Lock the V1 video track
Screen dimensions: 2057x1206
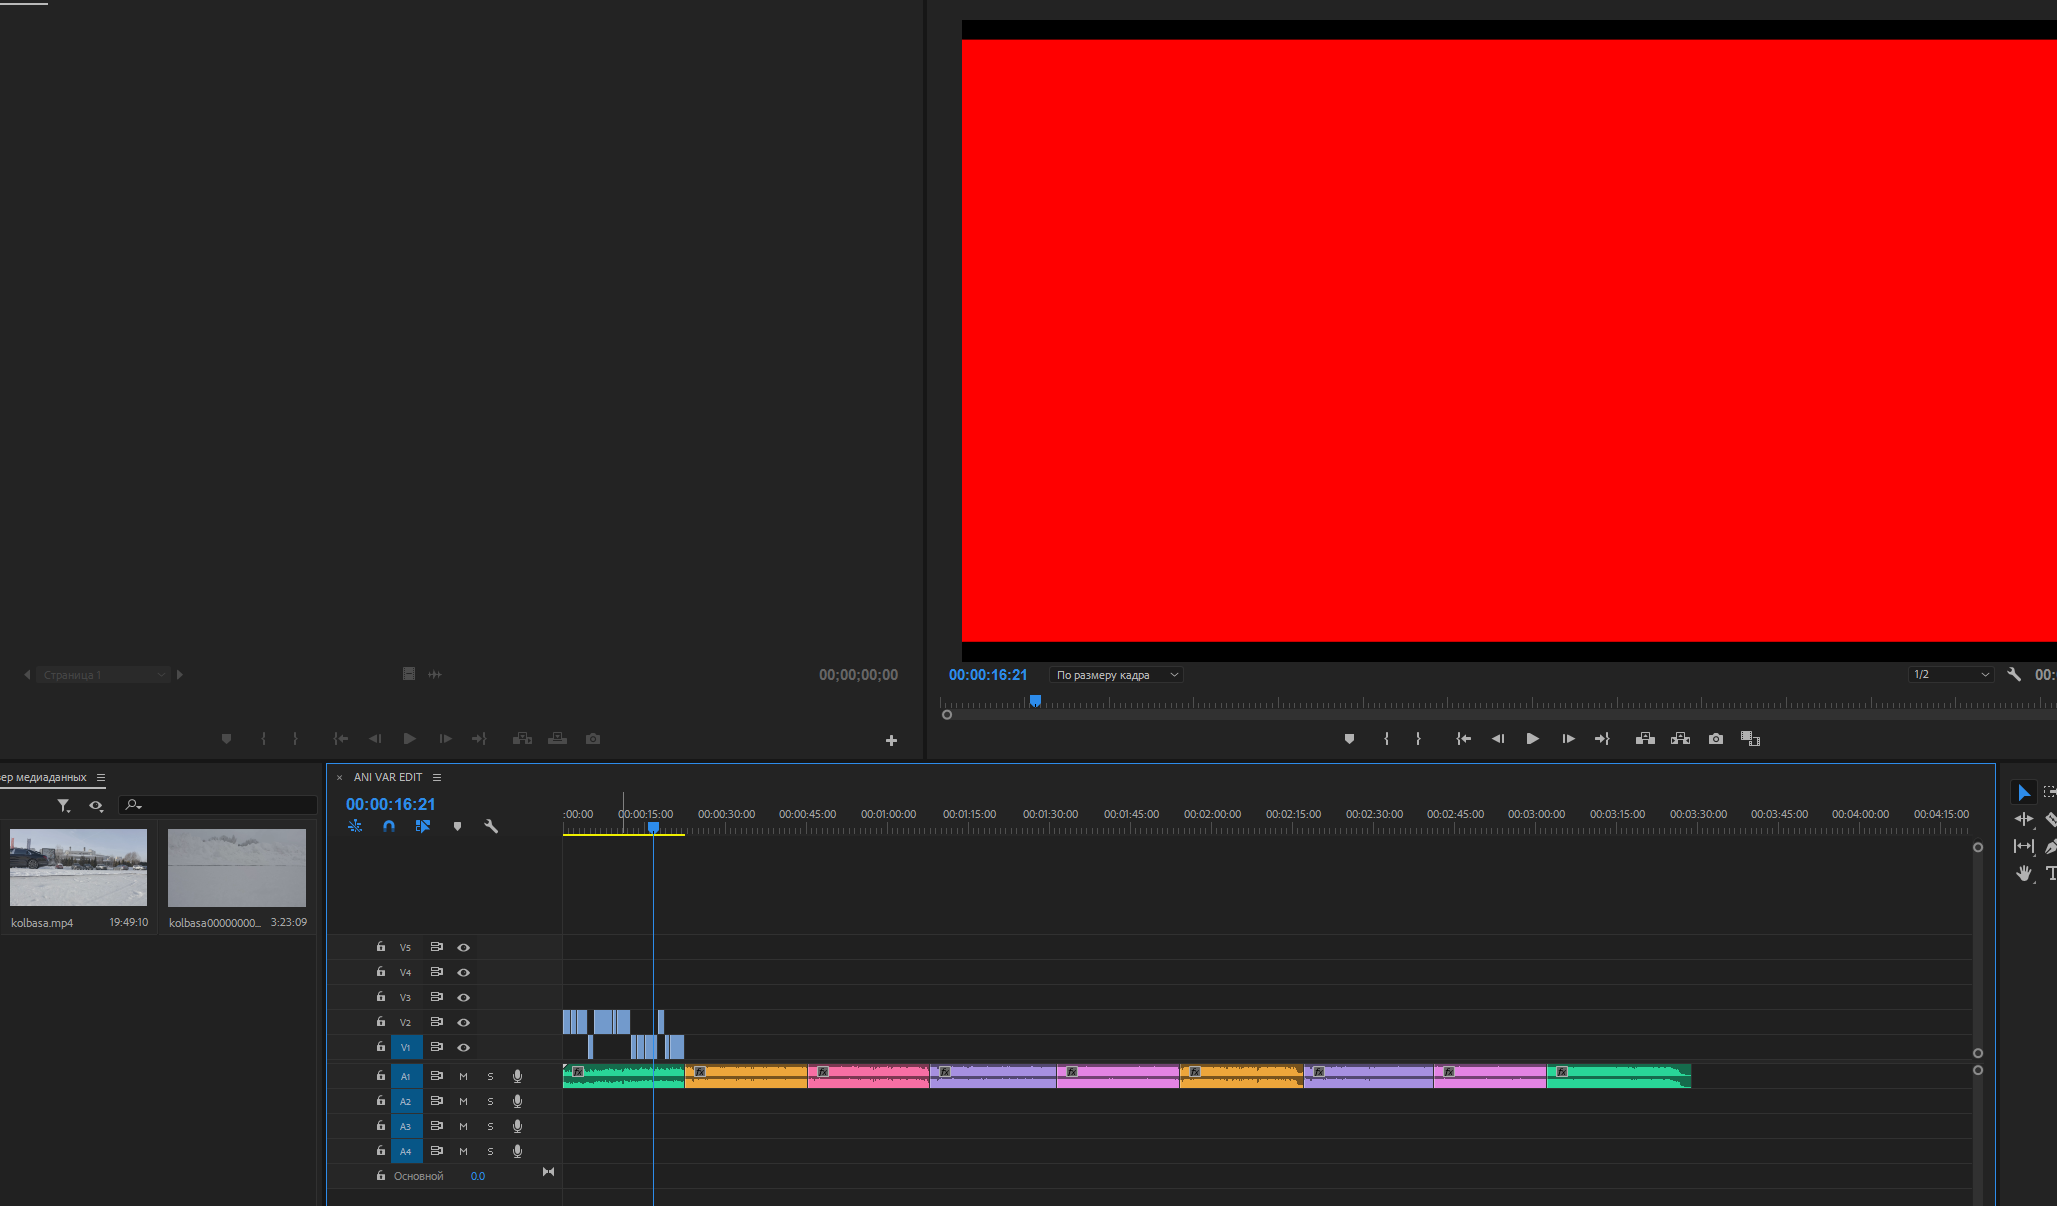point(381,1046)
